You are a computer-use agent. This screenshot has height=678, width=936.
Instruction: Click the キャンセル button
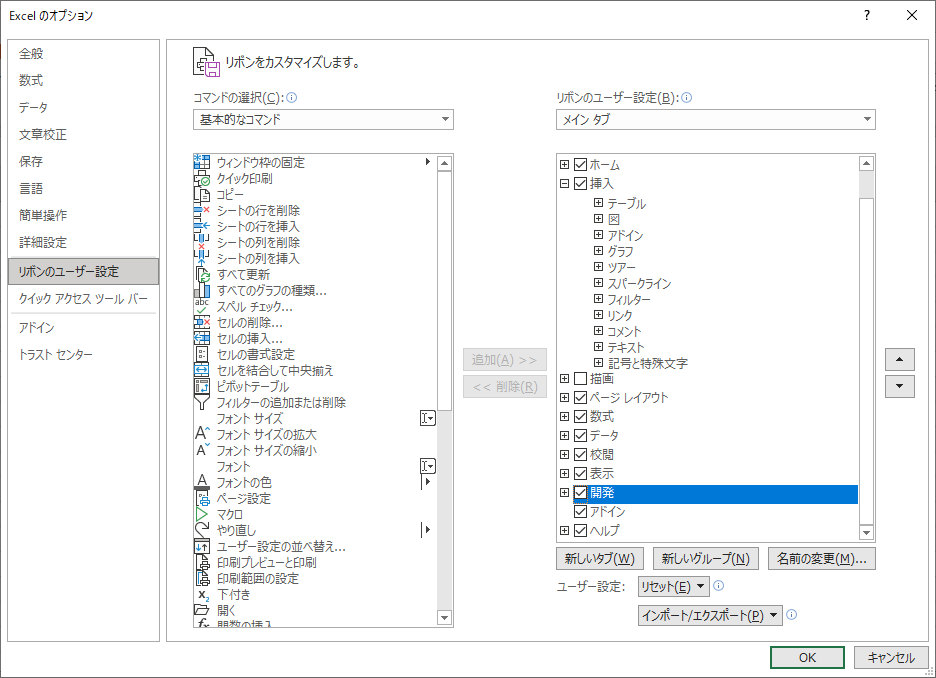click(891, 657)
